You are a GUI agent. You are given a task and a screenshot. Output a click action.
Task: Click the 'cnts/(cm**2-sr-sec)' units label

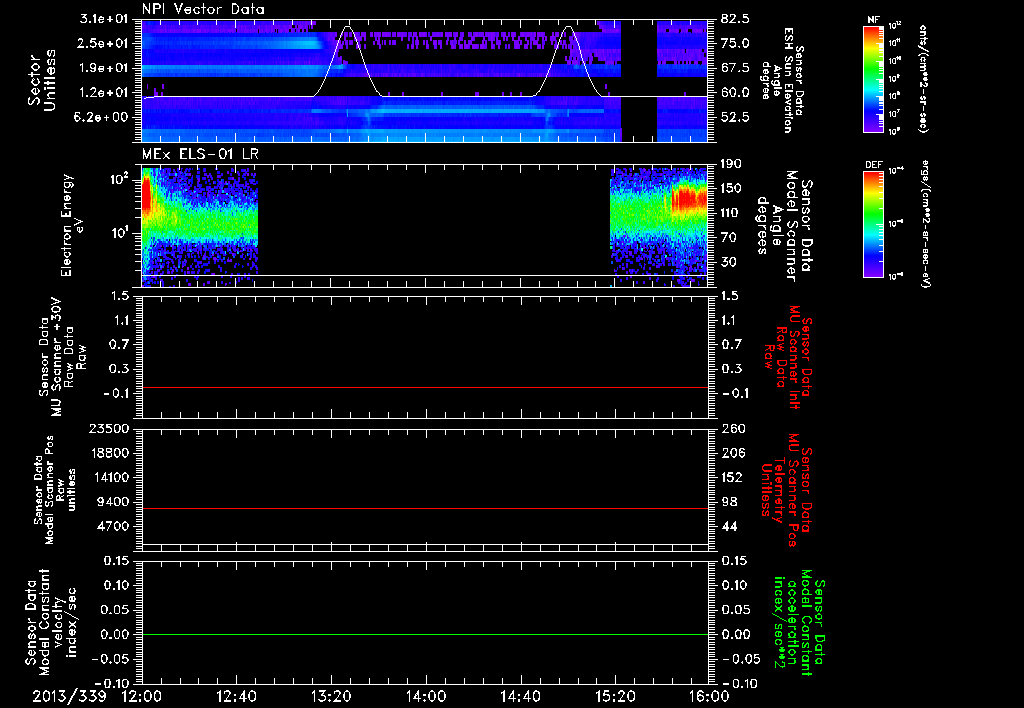[924, 79]
